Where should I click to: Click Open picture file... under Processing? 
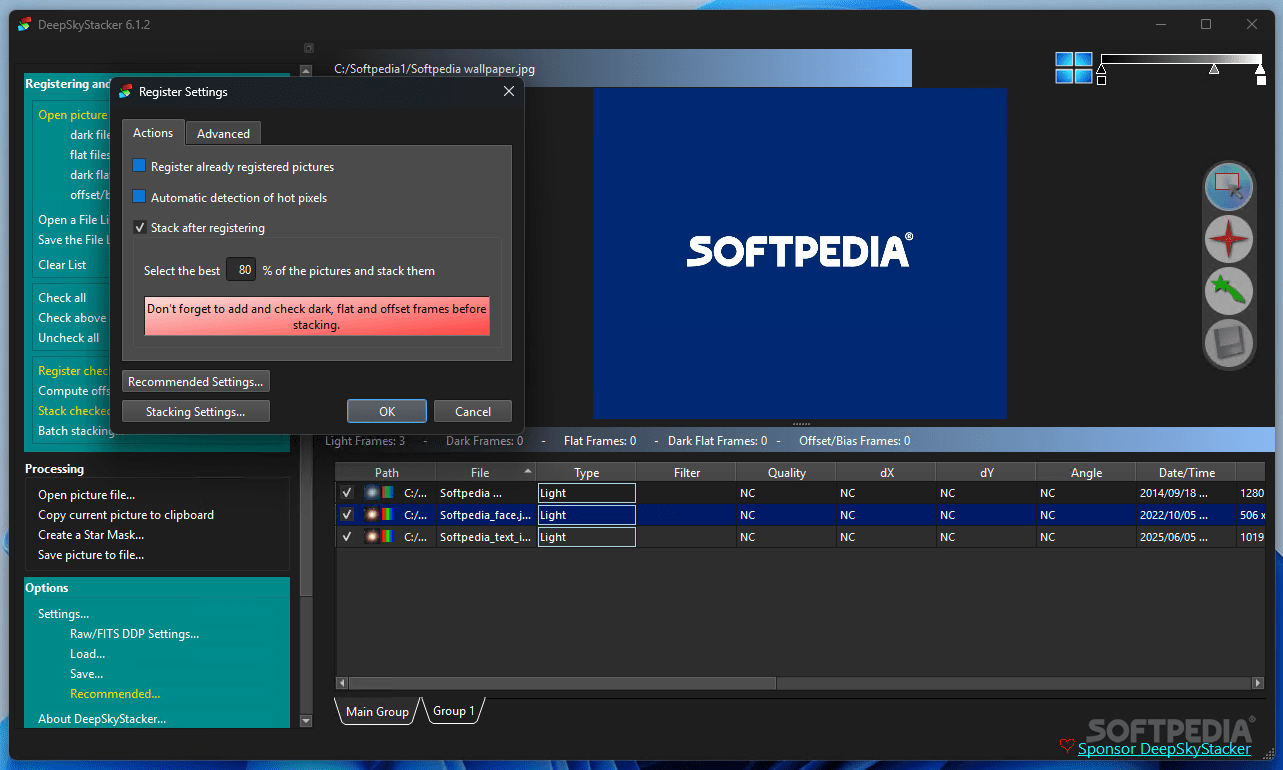point(87,495)
